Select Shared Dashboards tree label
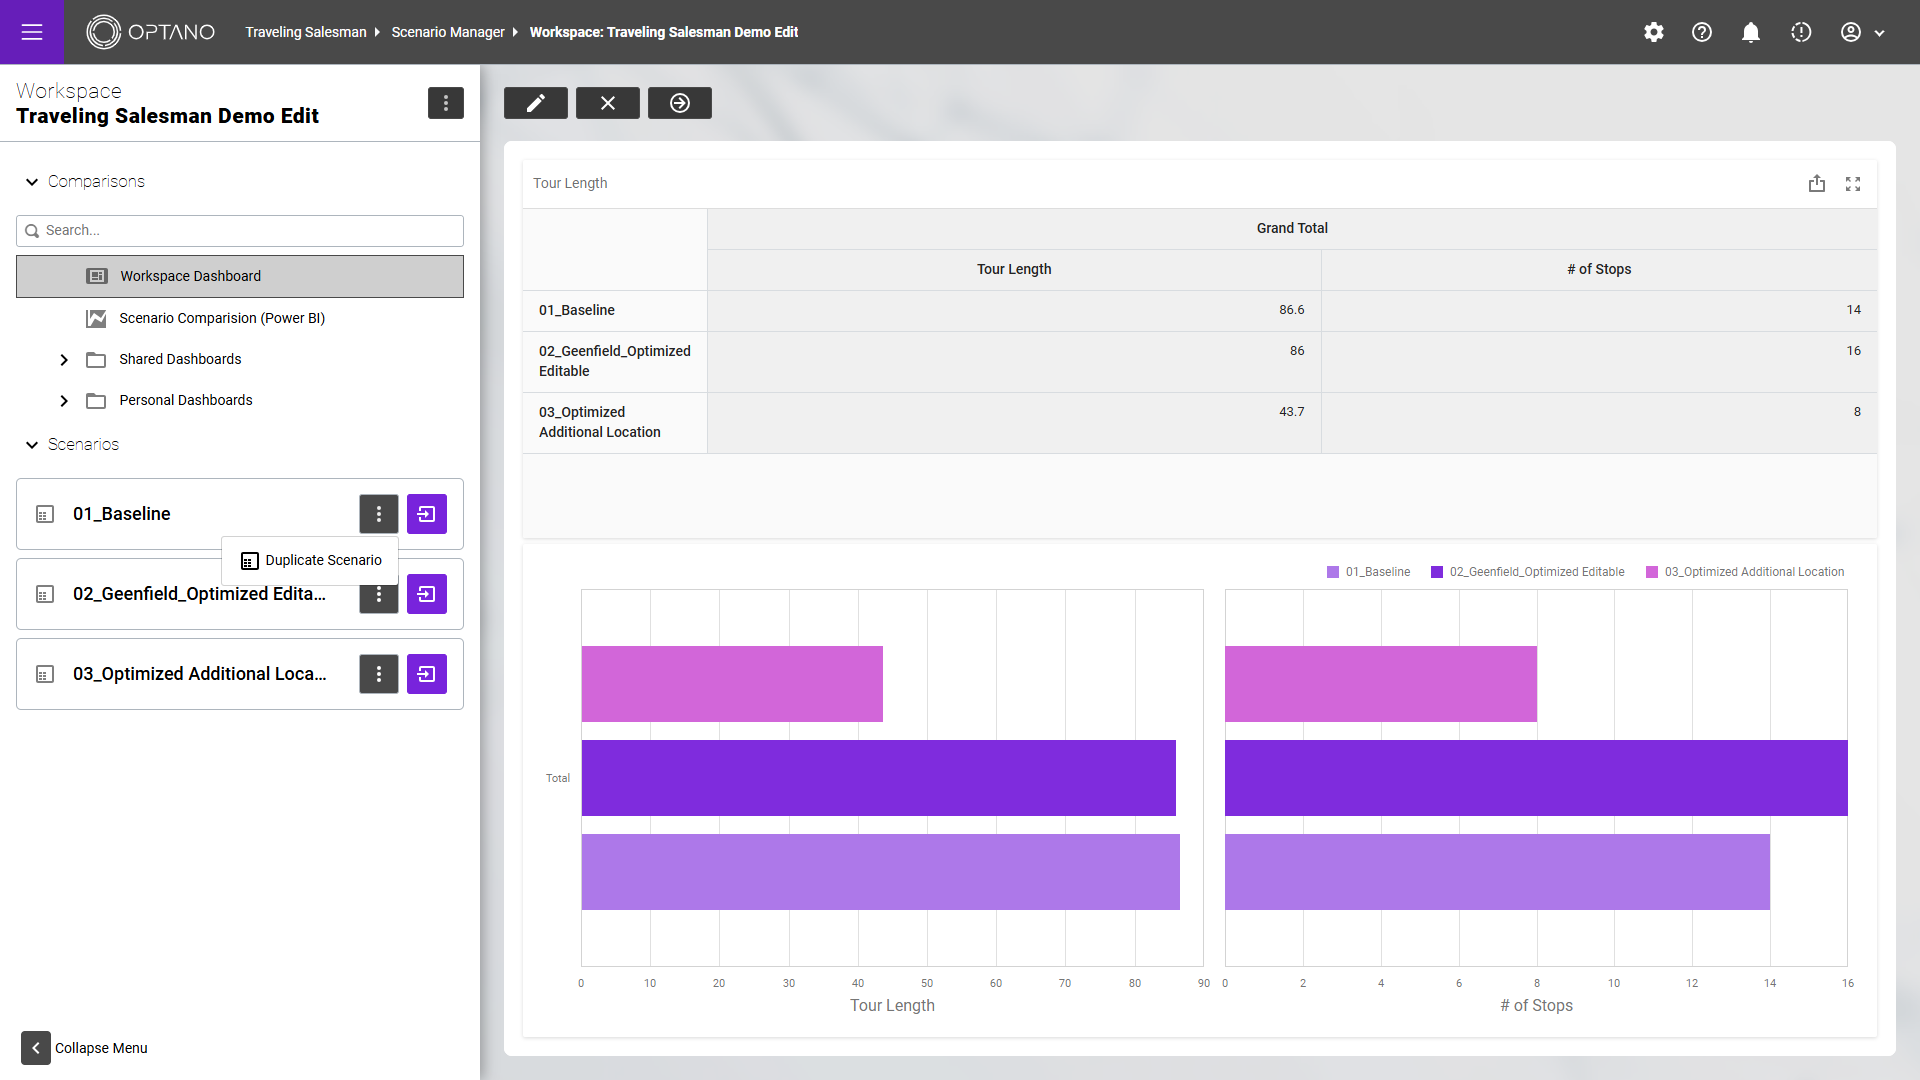The image size is (1920, 1080). point(180,359)
